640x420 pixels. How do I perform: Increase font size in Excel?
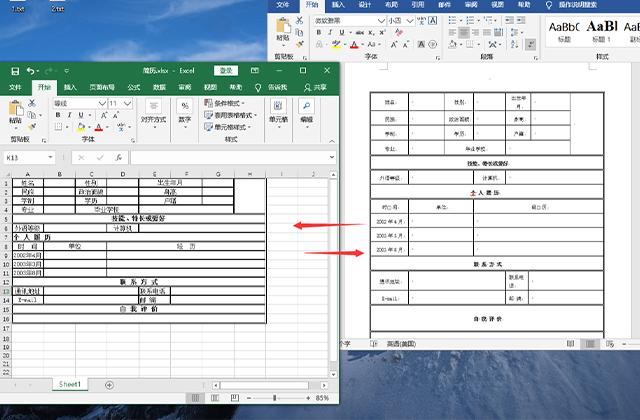[x=104, y=115]
